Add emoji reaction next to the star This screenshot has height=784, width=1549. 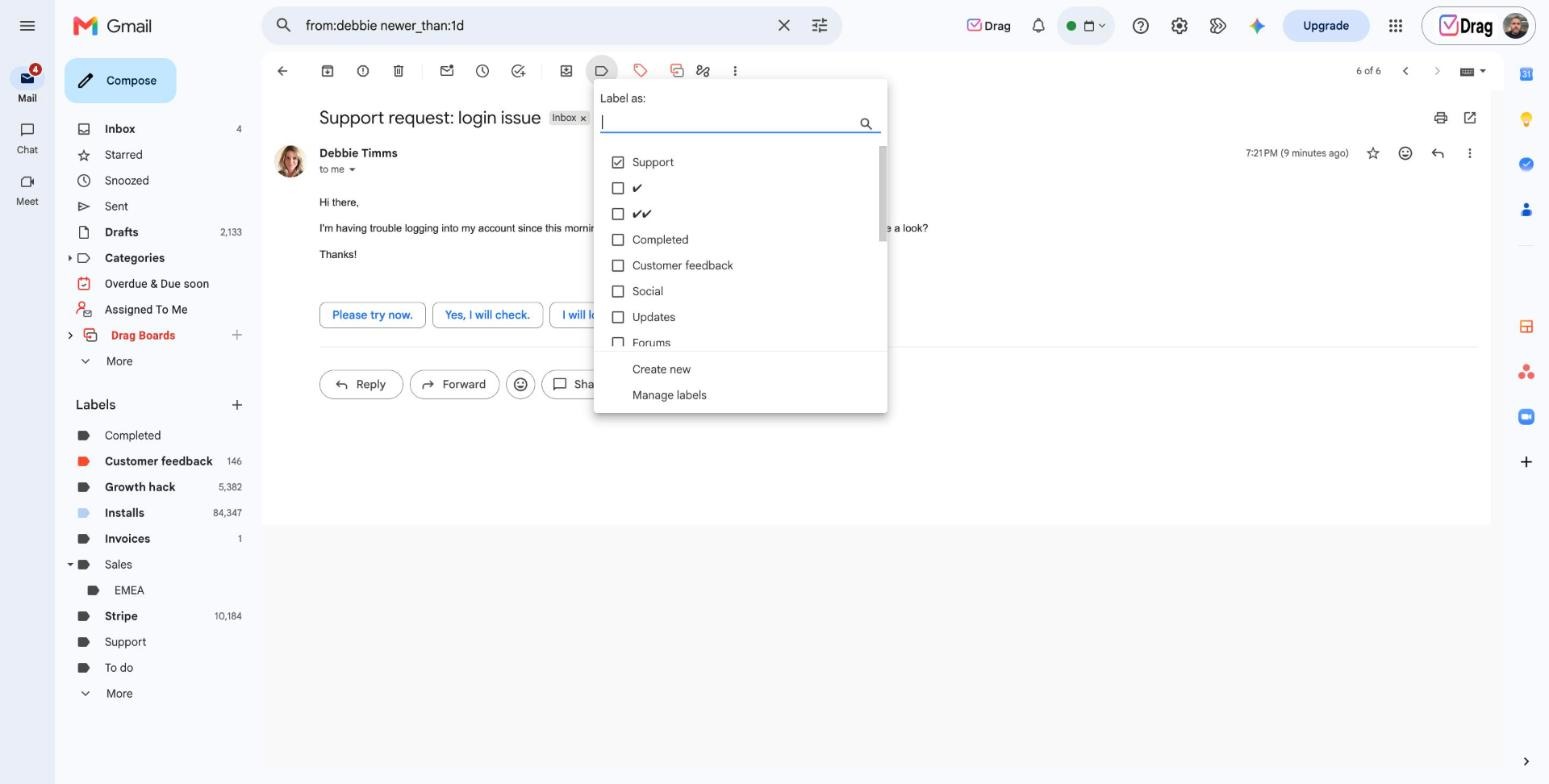1405,153
